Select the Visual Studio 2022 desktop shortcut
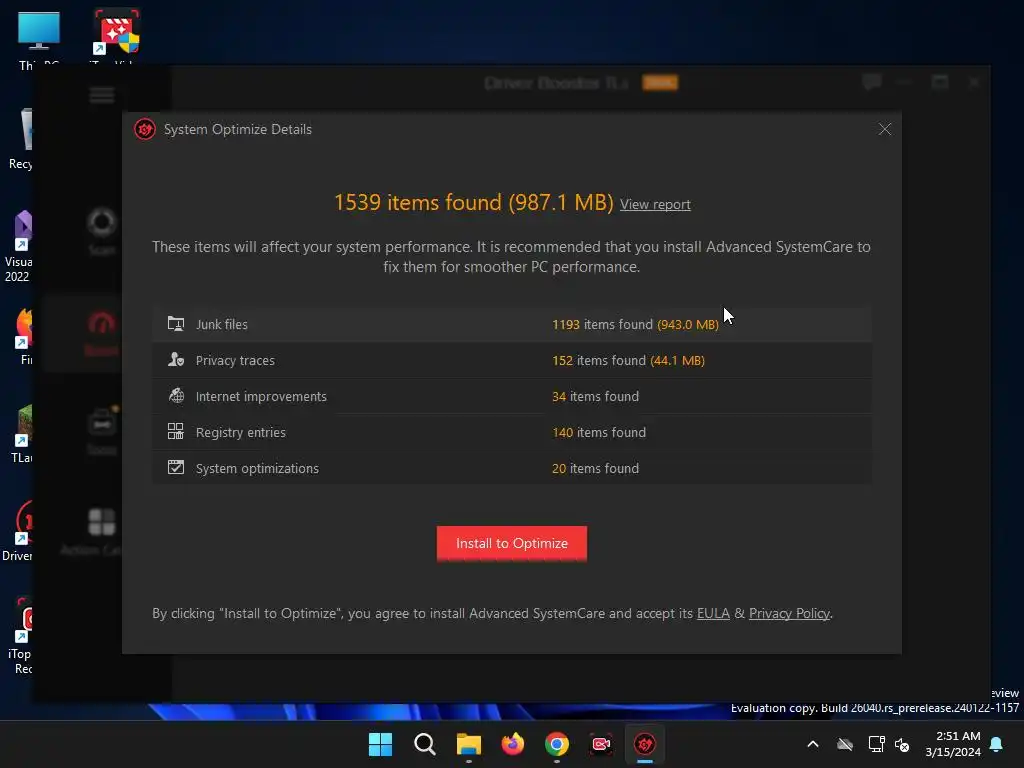 pos(18,246)
